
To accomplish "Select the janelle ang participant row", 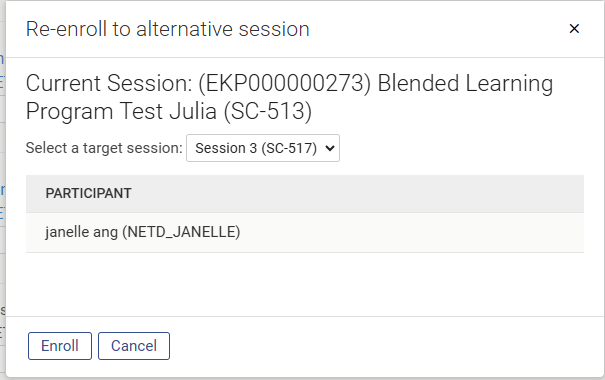I will (x=305, y=233).
